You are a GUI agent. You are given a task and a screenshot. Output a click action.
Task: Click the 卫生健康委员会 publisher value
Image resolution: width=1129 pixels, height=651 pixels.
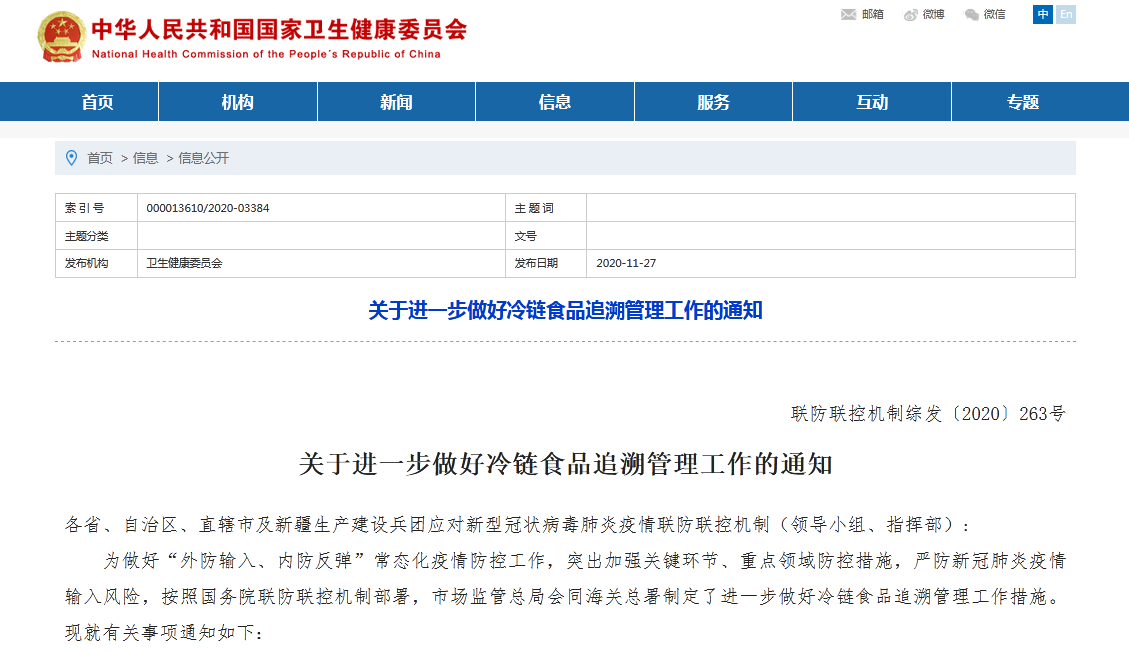click(x=184, y=264)
